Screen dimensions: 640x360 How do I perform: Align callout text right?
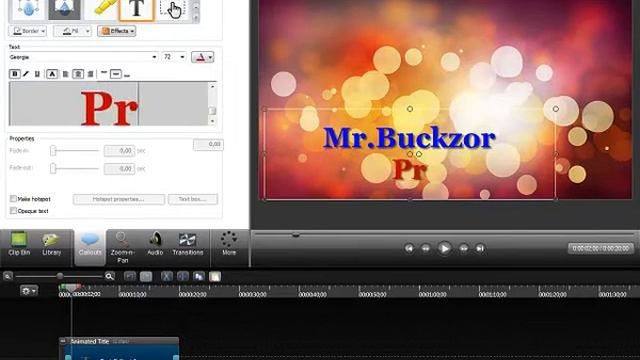coord(91,74)
